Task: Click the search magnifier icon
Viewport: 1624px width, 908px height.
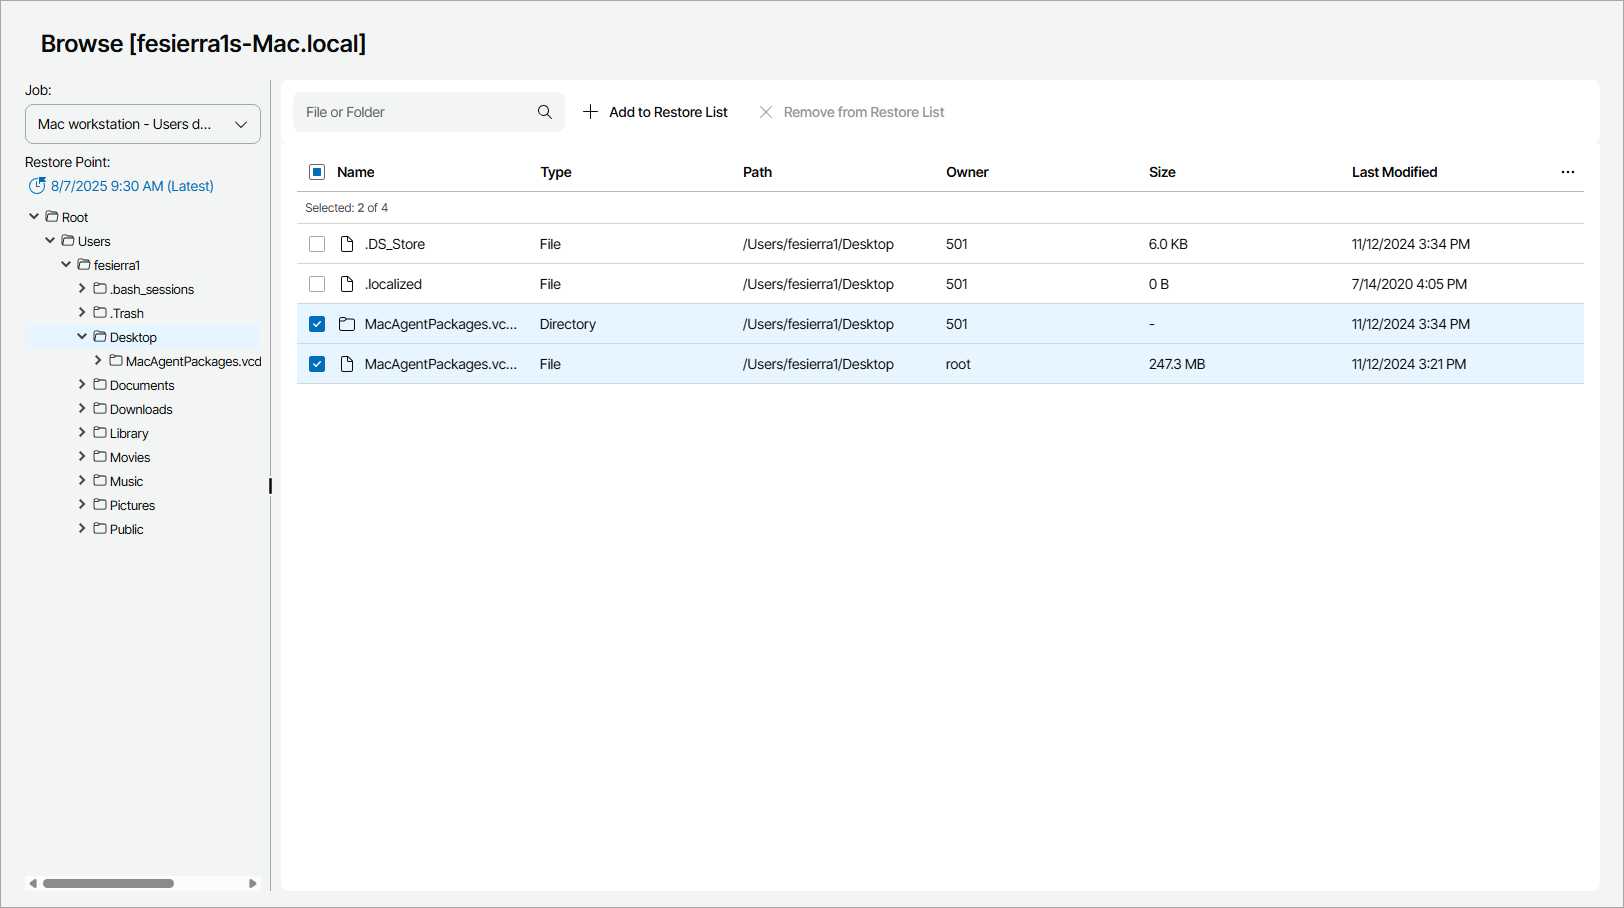Action: tap(544, 112)
